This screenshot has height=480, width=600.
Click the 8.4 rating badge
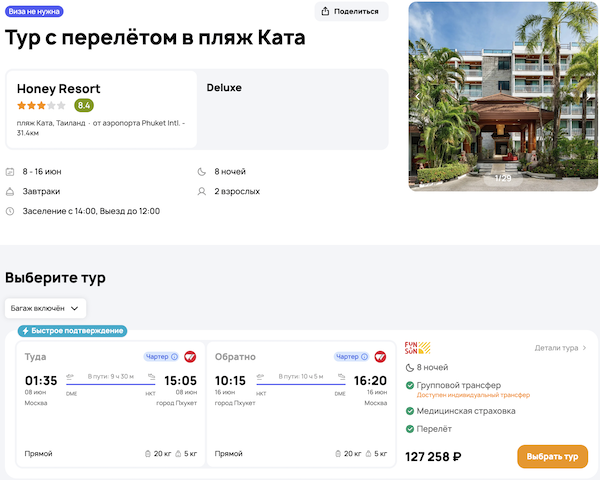pos(84,105)
